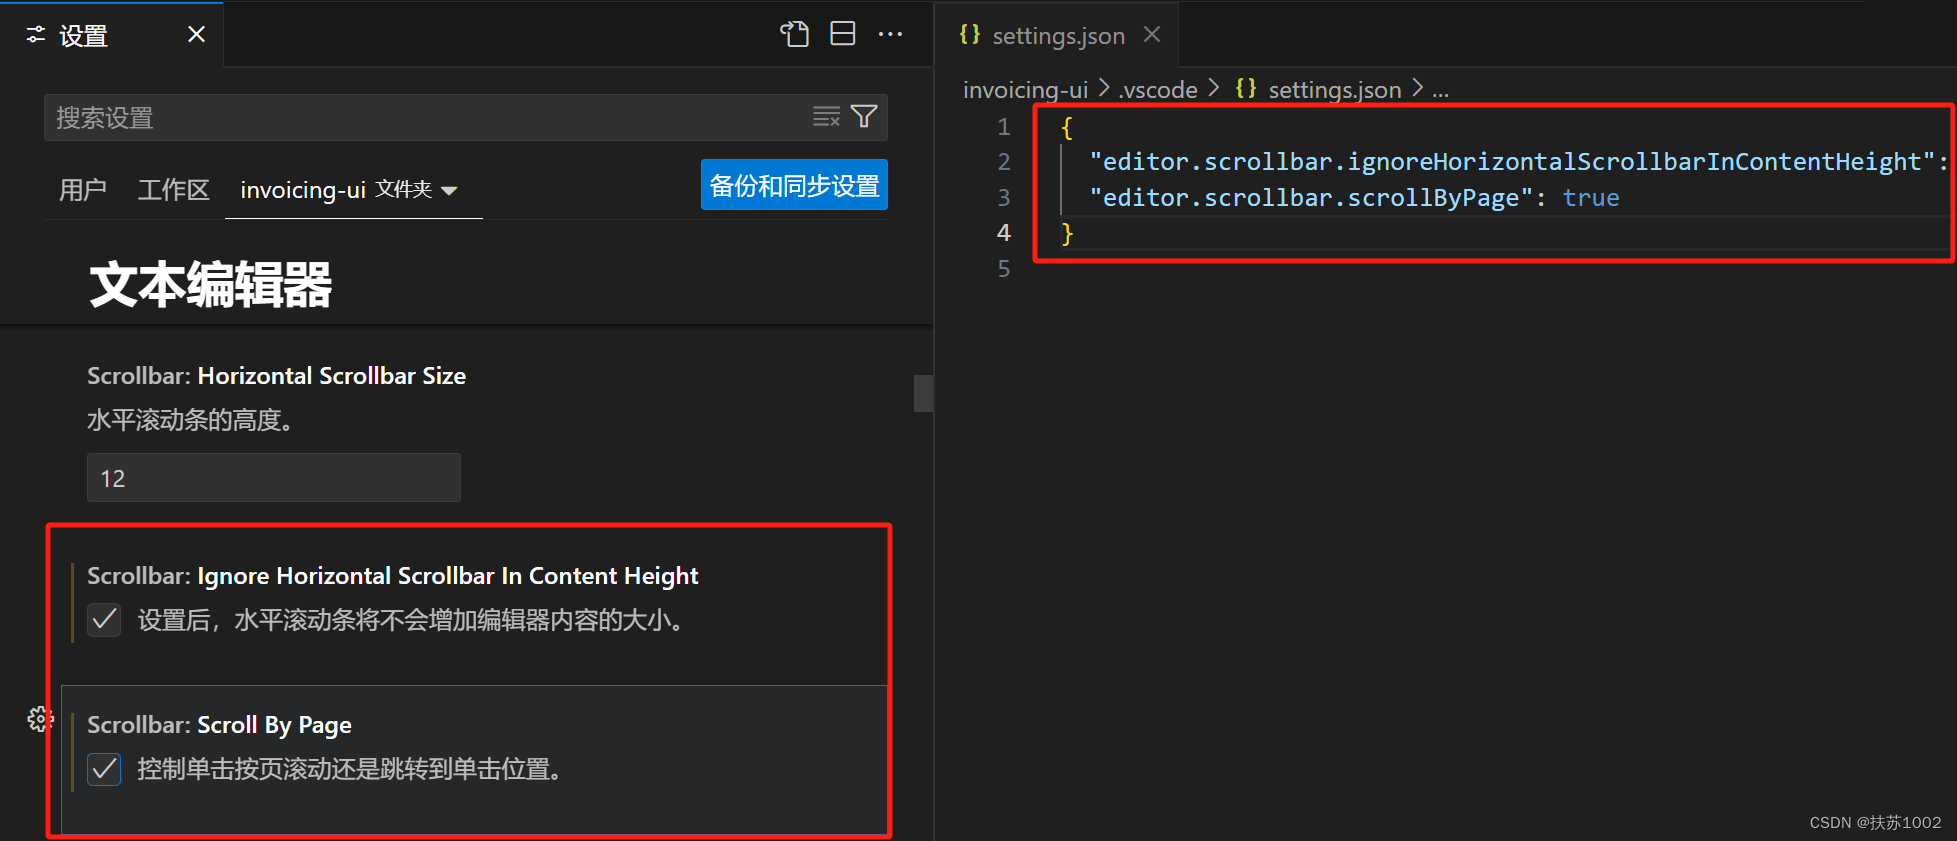The image size is (1957, 841).
Task: Click the Settings tab sliders icon
Action: coord(36,35)
